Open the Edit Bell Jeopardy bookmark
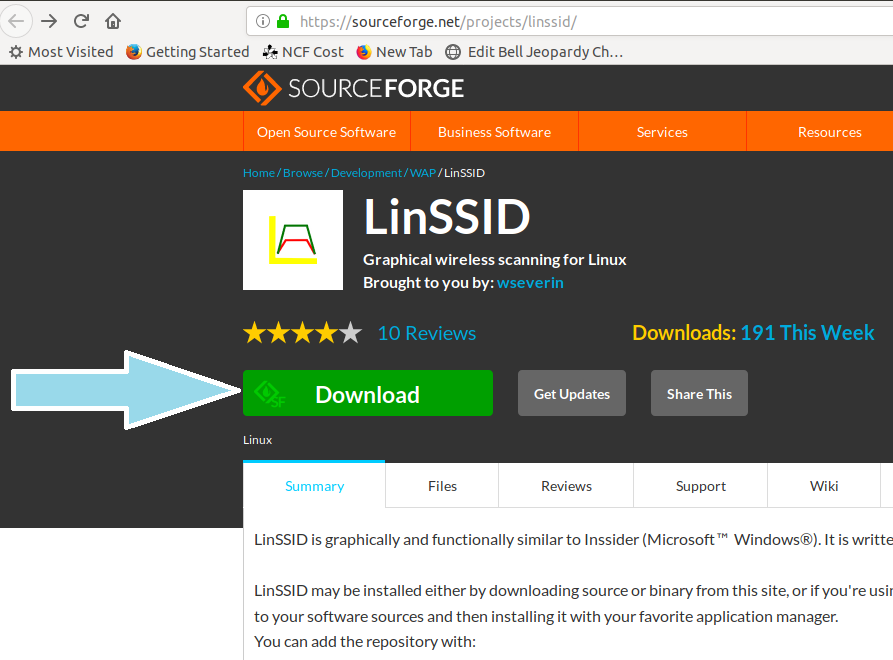The width and height of the screenshot is (893, 660). click(x=534, y=52)
